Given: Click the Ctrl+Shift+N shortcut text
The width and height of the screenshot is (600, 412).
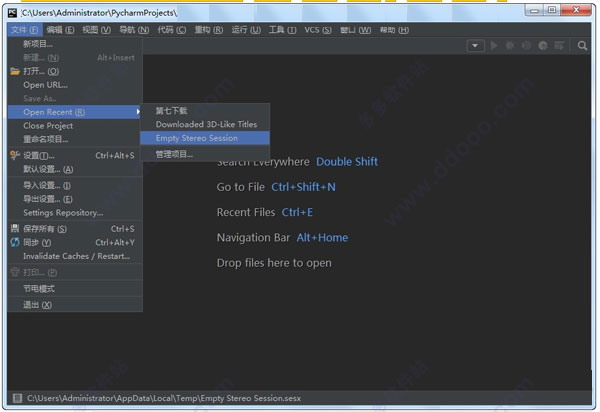Looking at the screenshot, I should point(303,187).
